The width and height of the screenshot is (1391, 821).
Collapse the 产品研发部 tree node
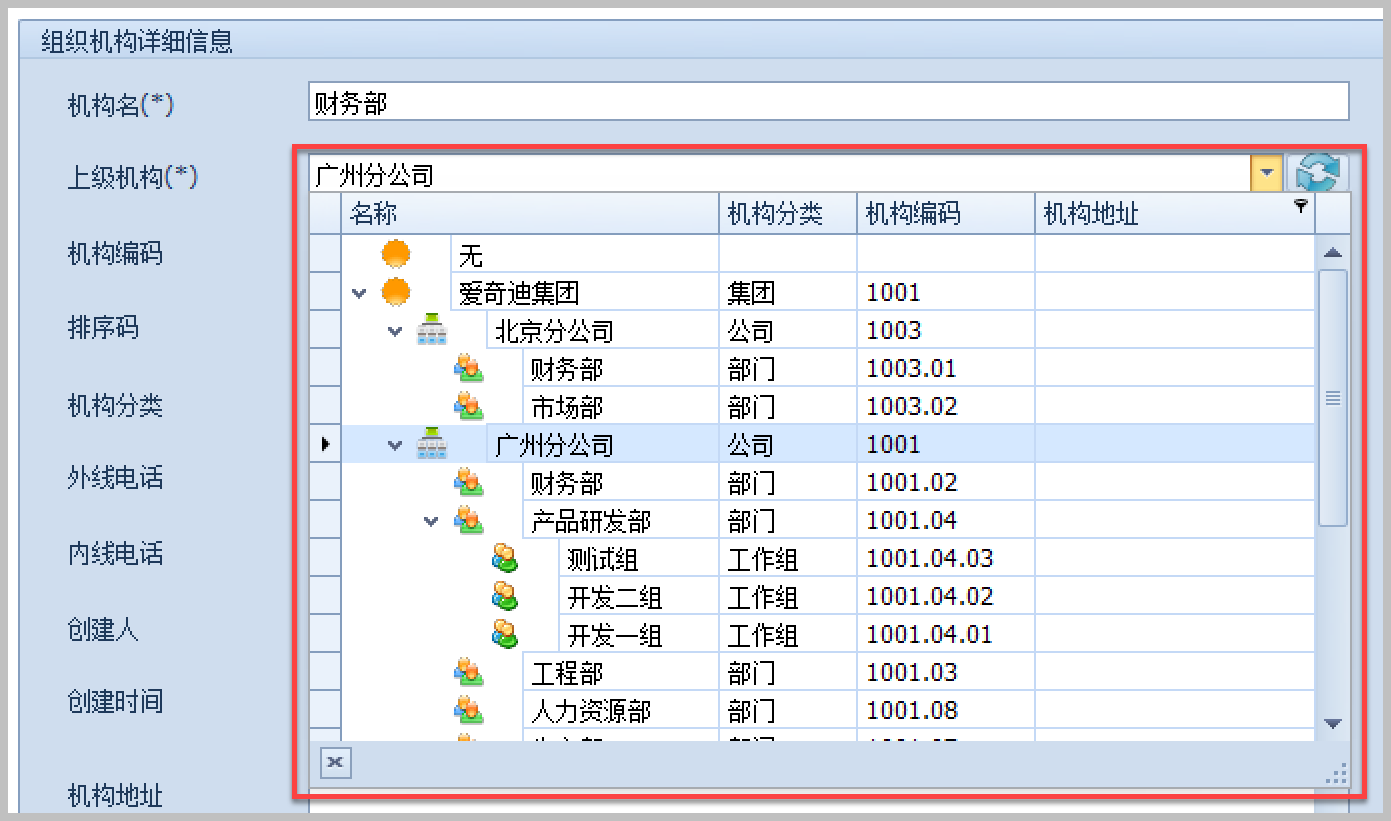click(x=432, y=522)
